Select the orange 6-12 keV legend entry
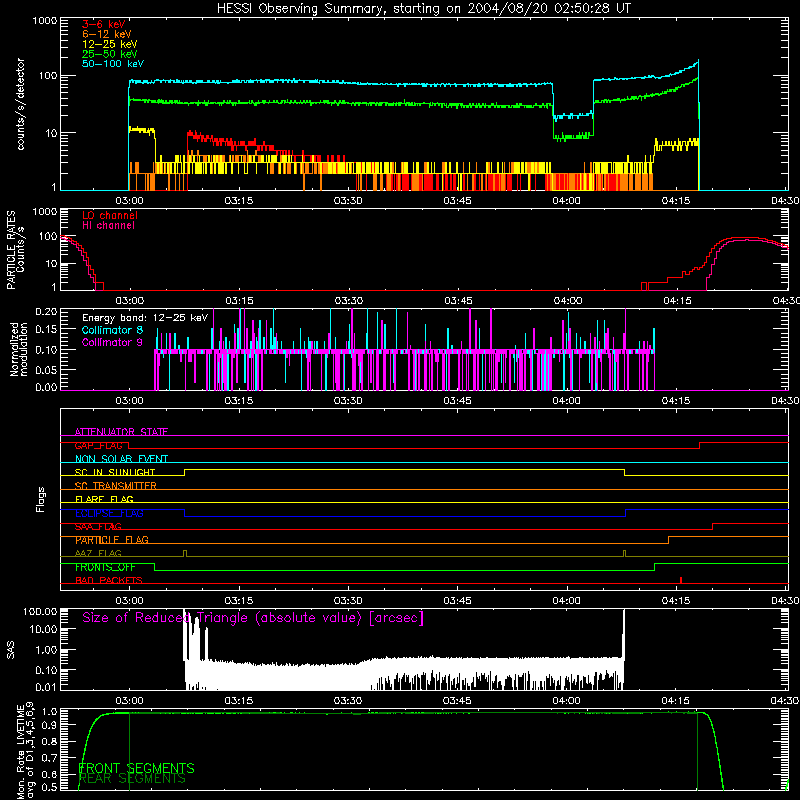800x800 pixels. tap(106, 34)
